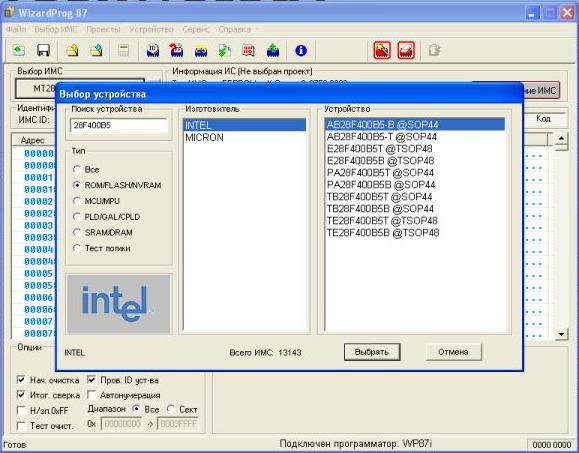Open the "Выбор ИМС" menu
The width and height of the screenshot is (579, 453).
(x=56, y=29)
